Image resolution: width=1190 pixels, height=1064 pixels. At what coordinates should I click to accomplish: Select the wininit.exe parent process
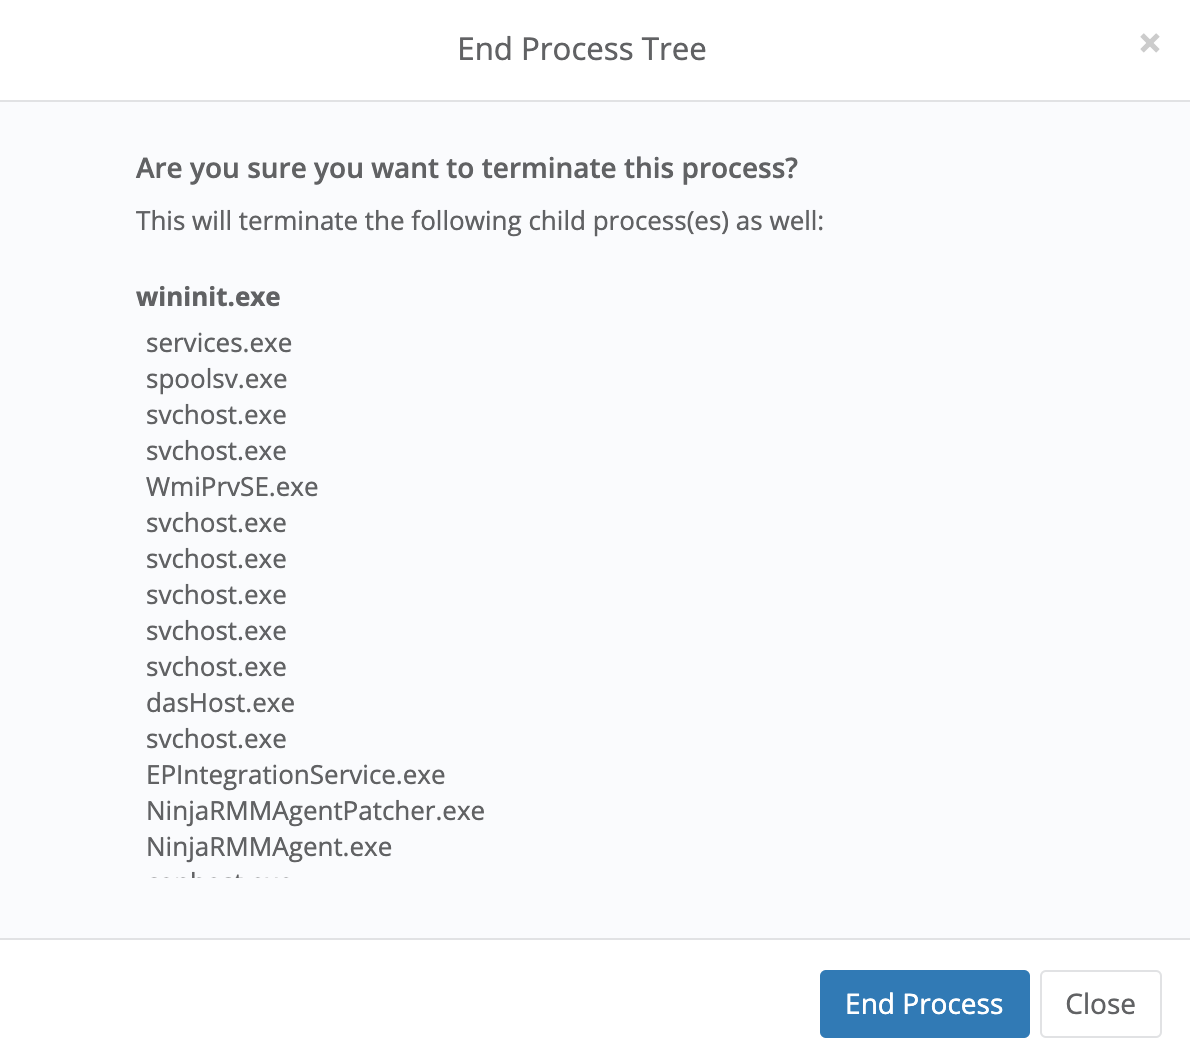pyautogui.click(x=208, y=297)
